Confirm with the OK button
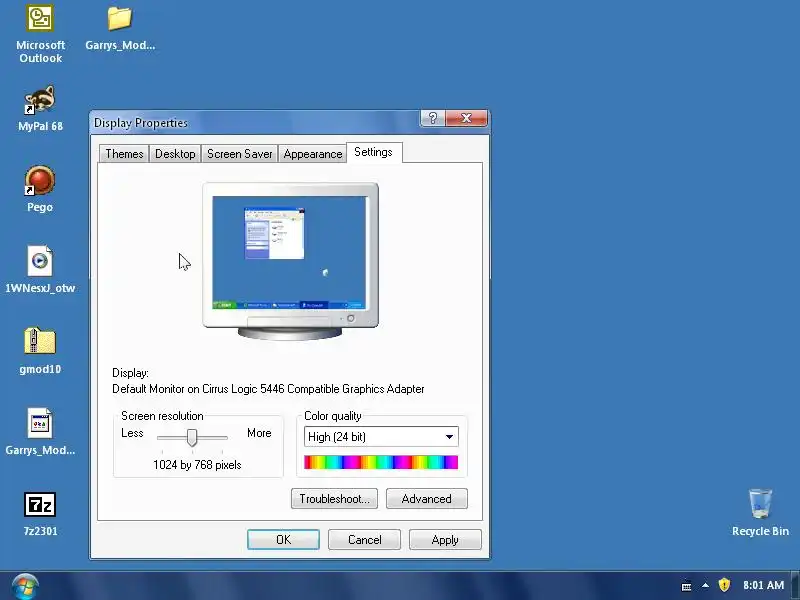 point(283,540)
